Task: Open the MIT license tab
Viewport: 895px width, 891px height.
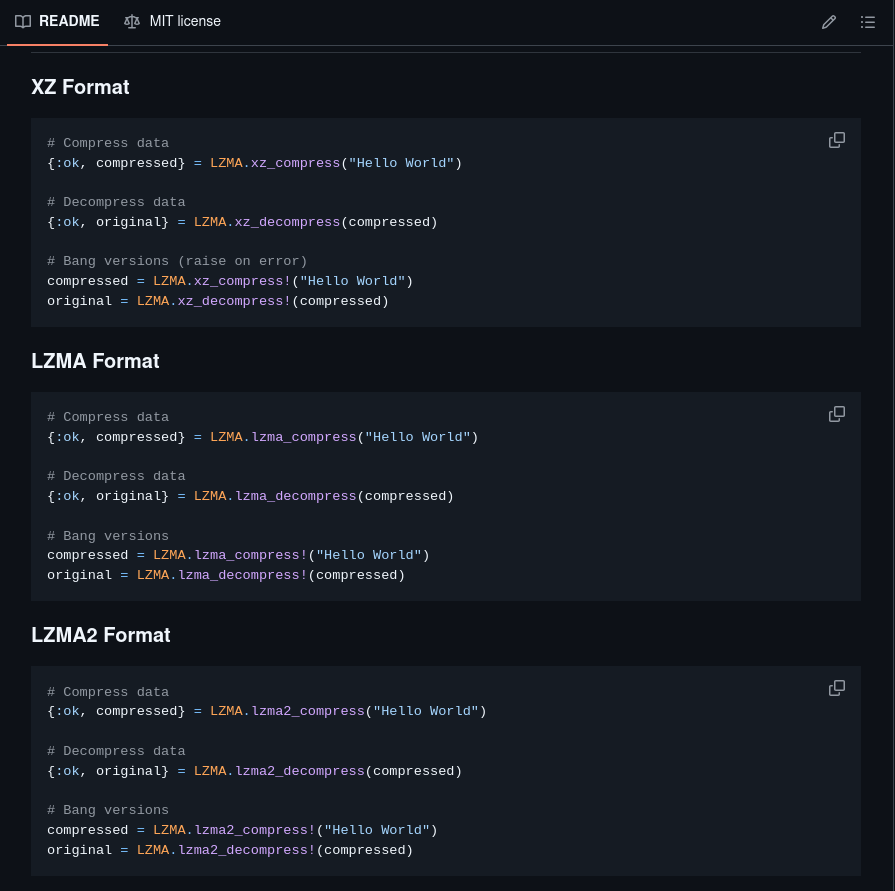Action: pos(185,21)
